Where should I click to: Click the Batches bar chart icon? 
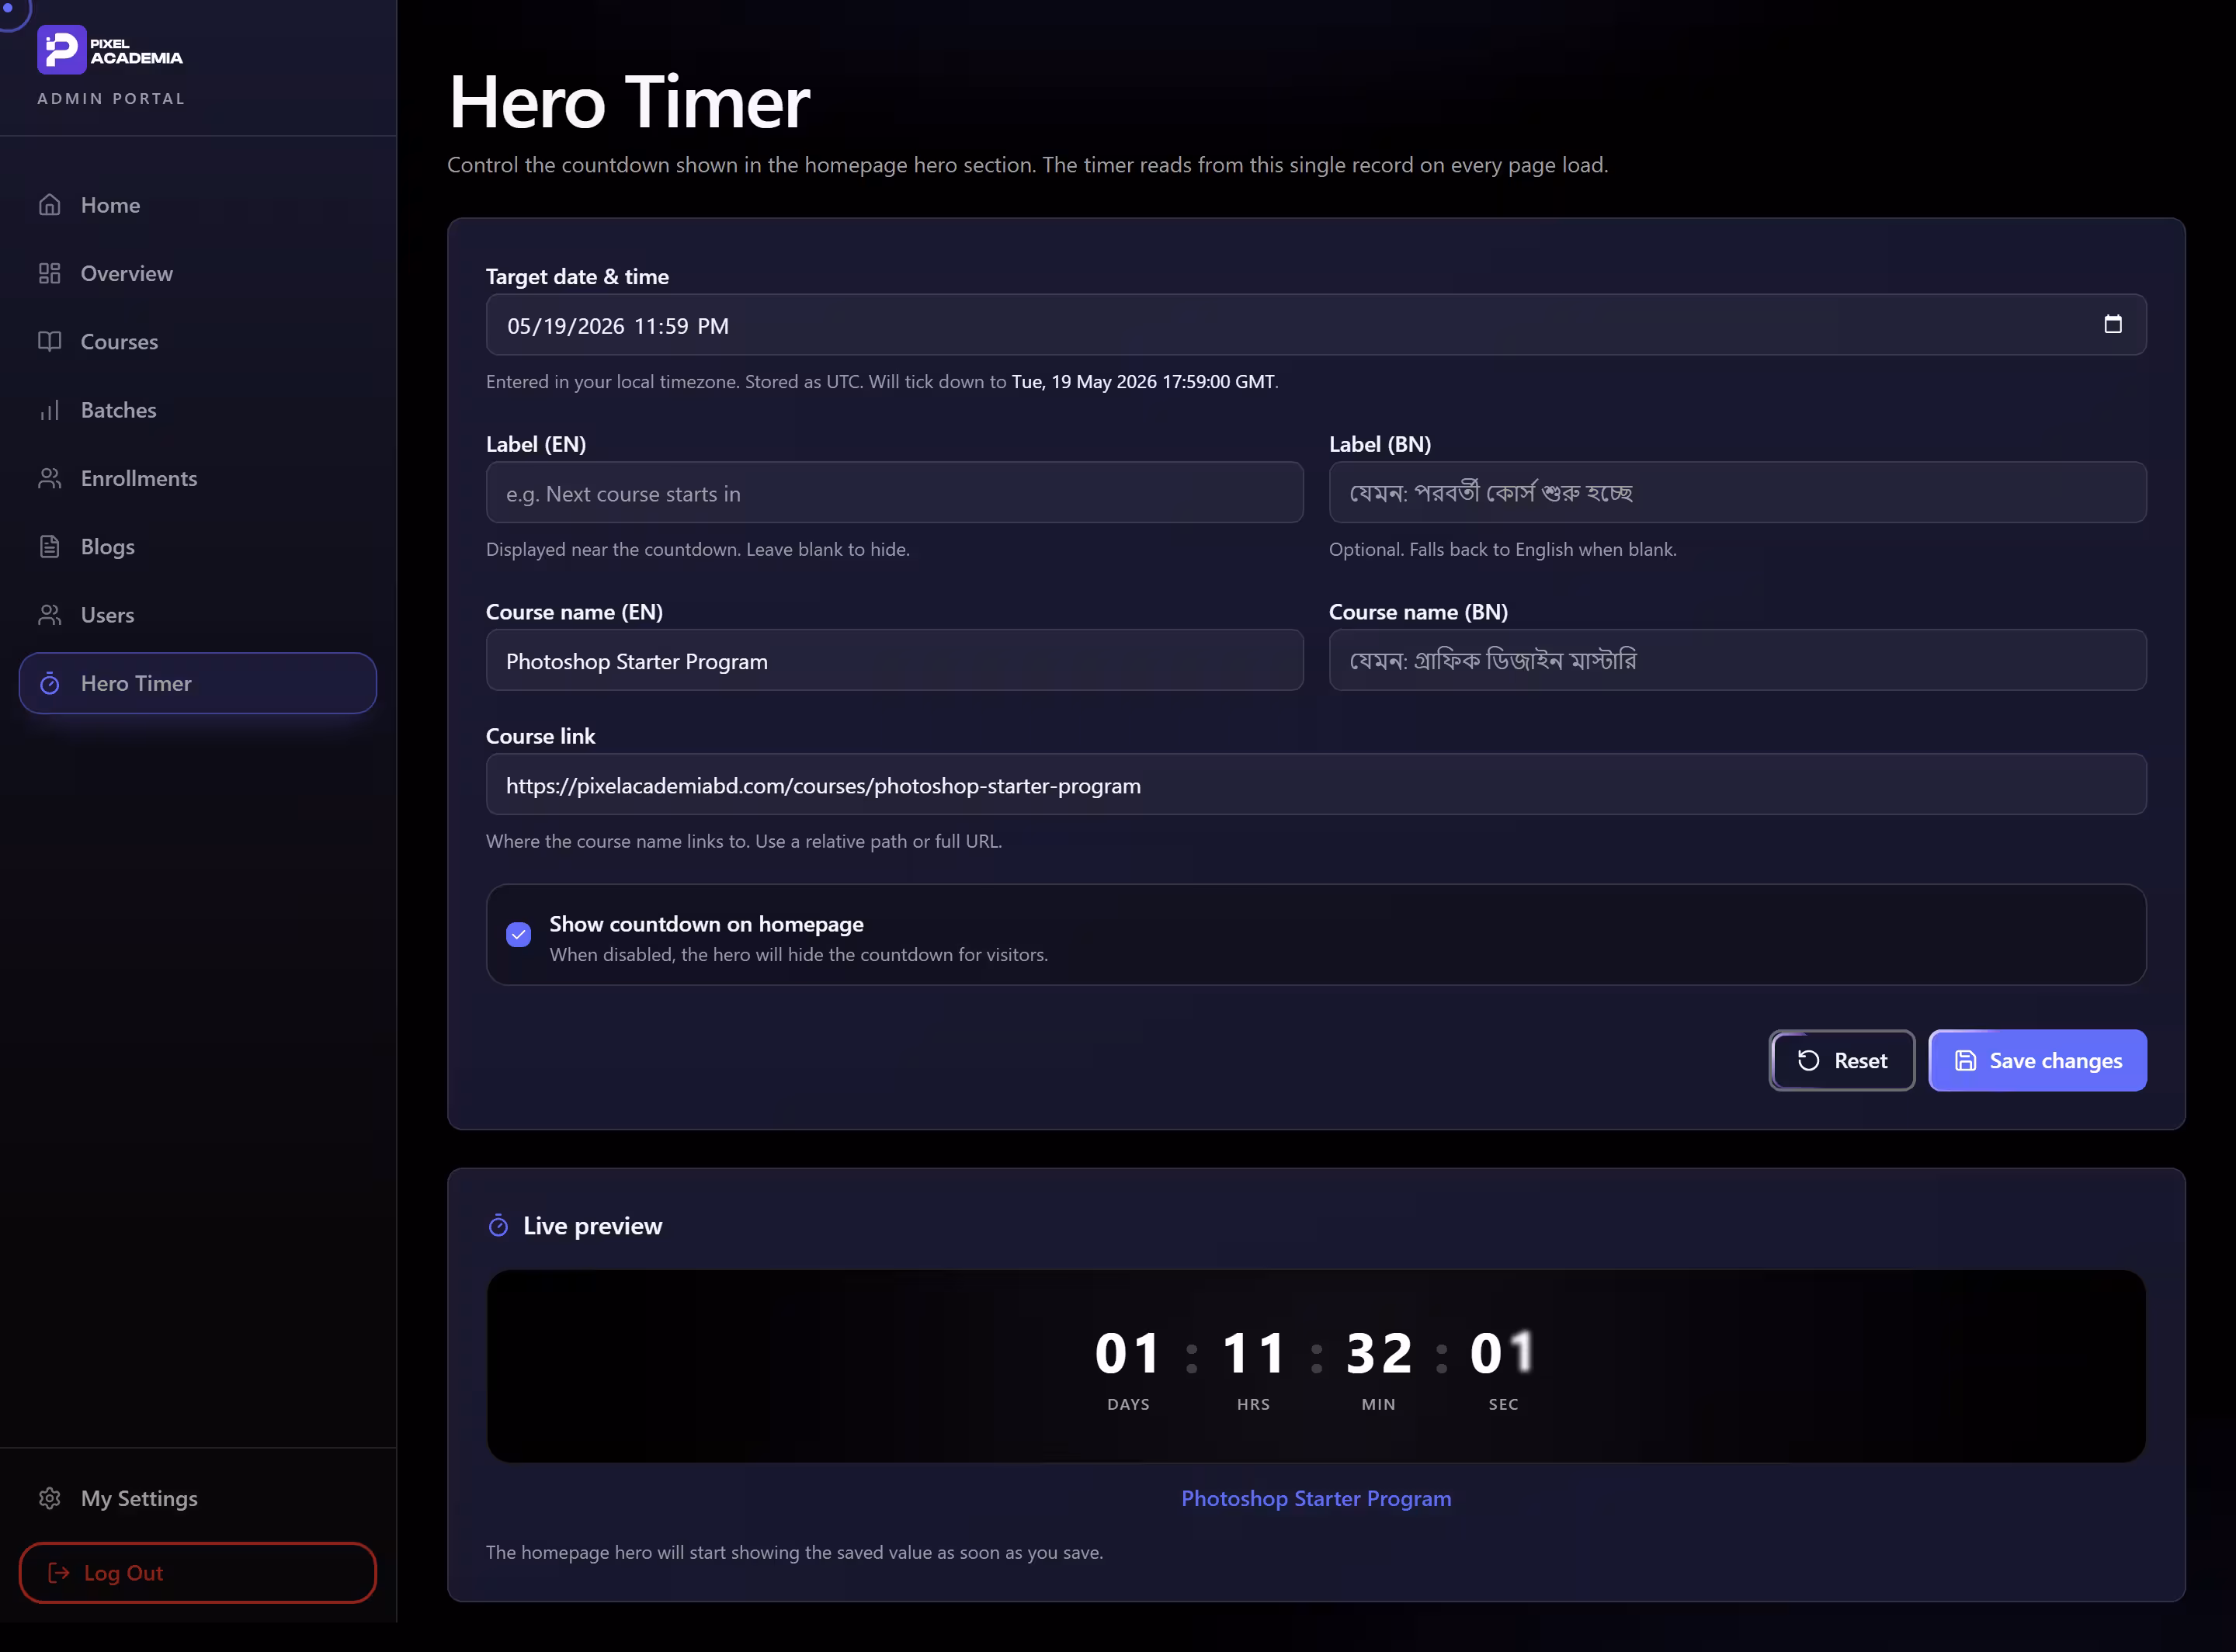50,410
